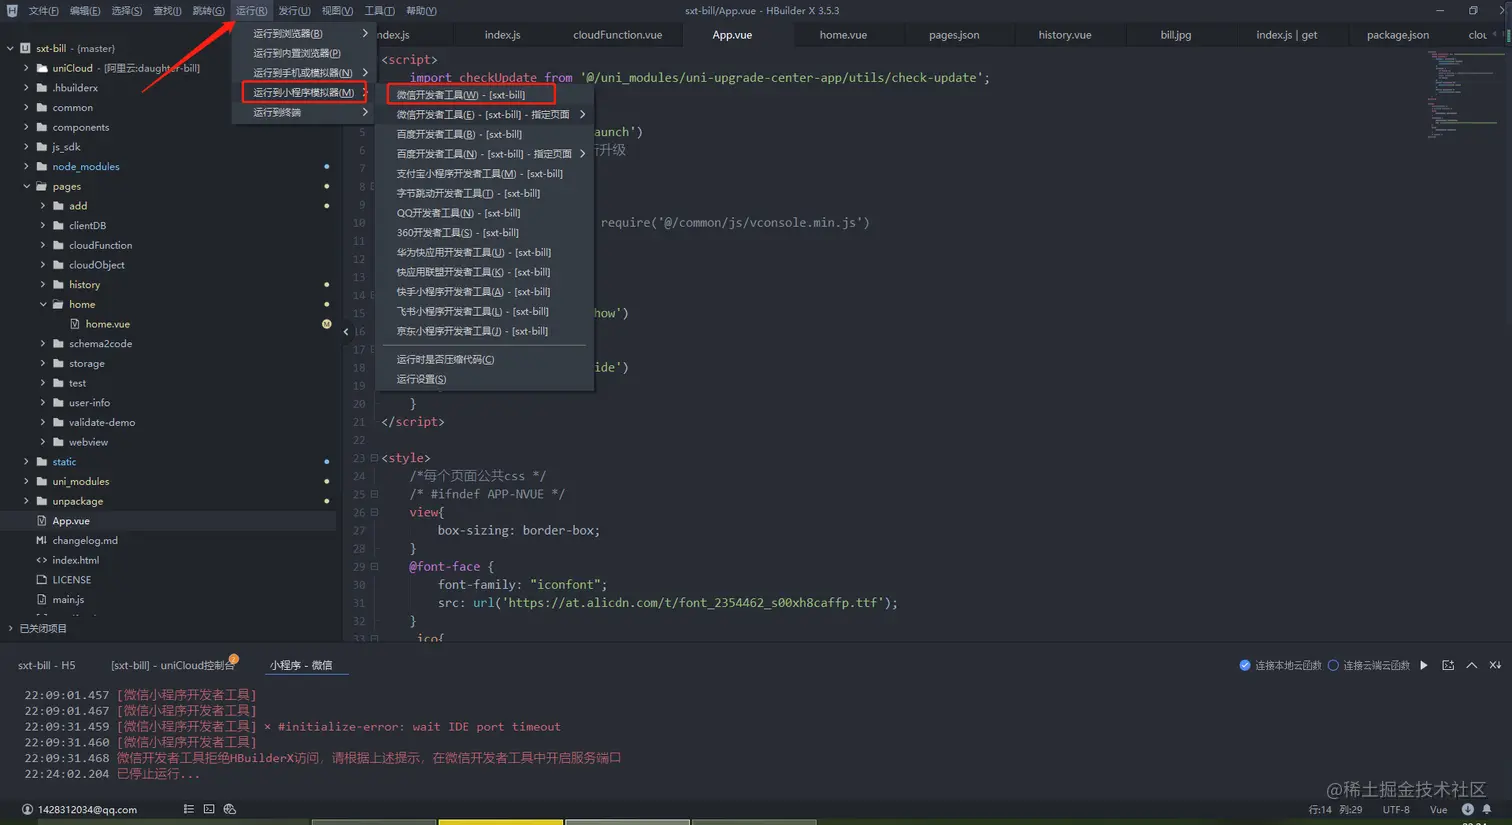
Task: Switch to cloudFunction.vue editor tab
Action: (x=617, y=35)
